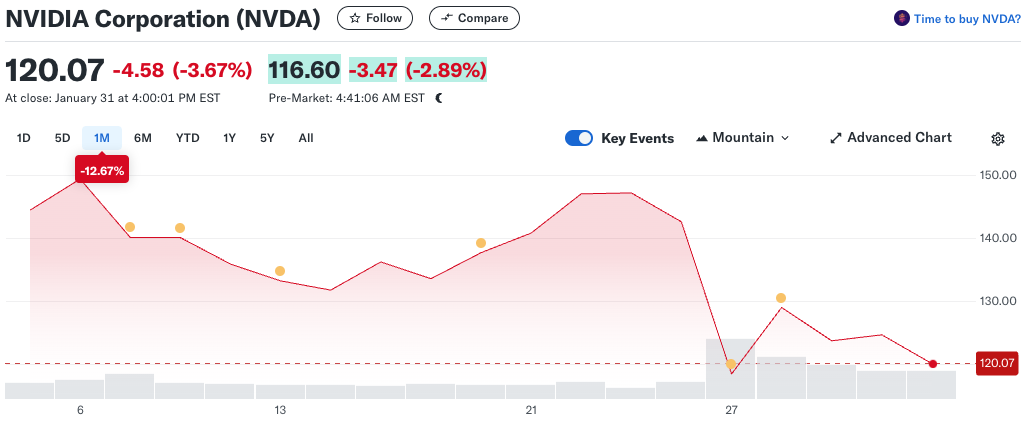Image resolution: width=1034 pixels, height=423 pixels.
Task: Click the -4.58 change value
Action: point(139,70)
